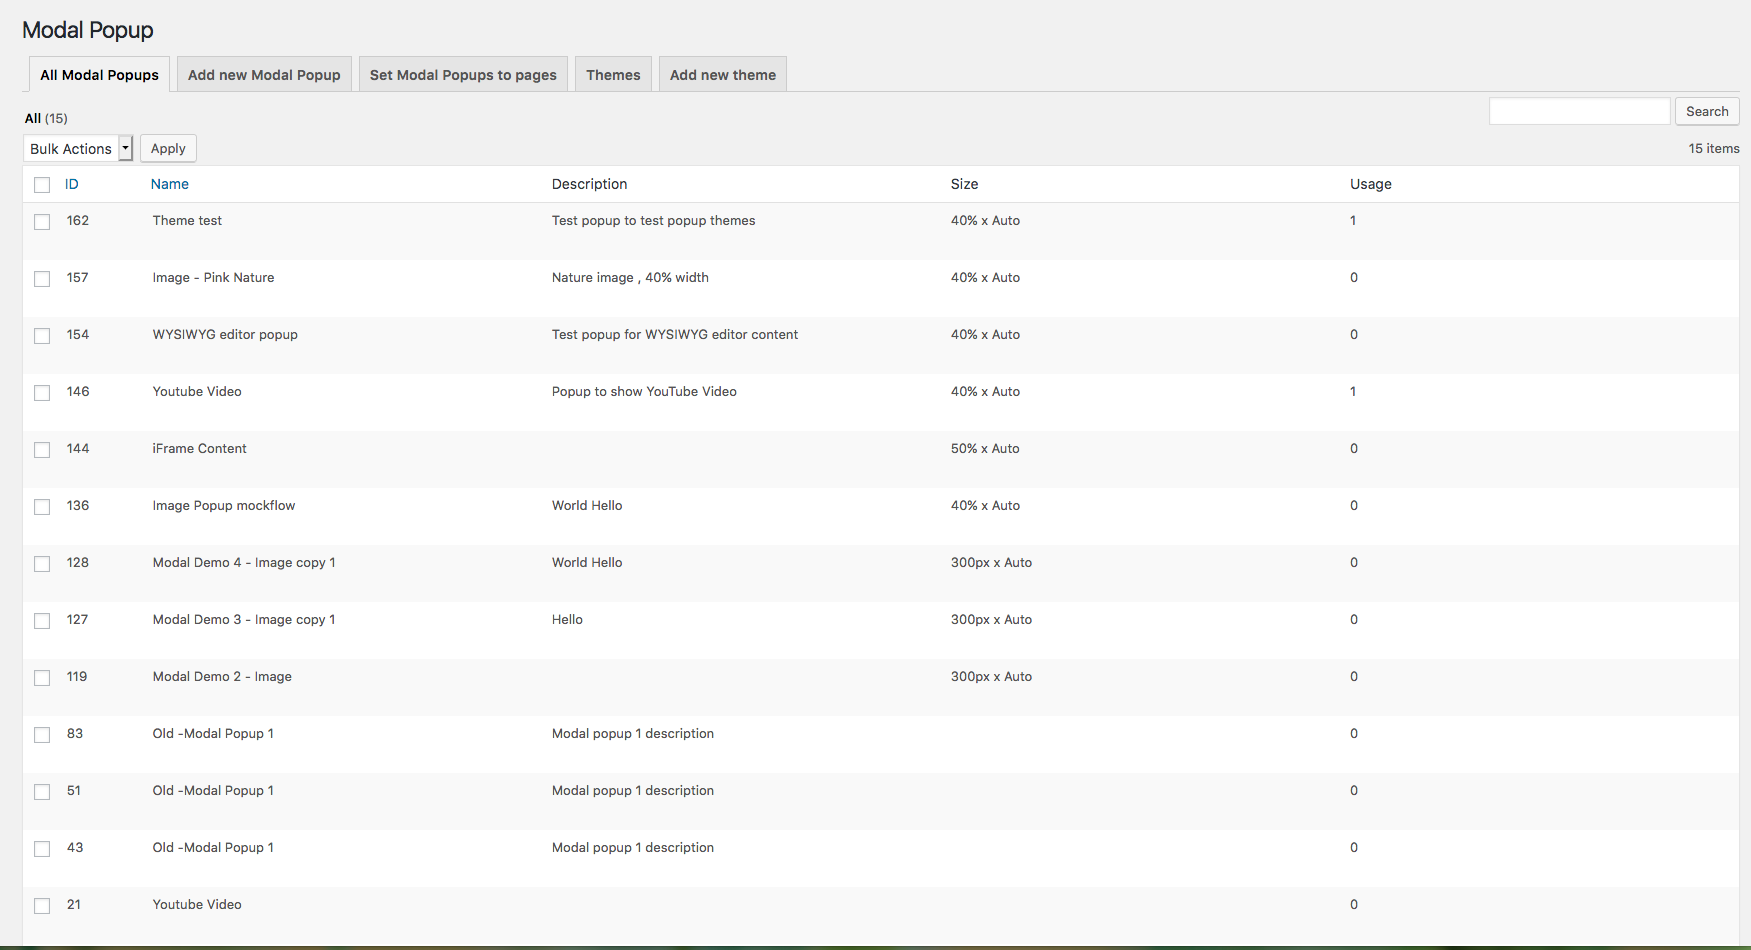The width and height of the screenshot is (1751, 950).
Task: Click the usage count 1 for Theme test
Action: [x=1353, y=221]
